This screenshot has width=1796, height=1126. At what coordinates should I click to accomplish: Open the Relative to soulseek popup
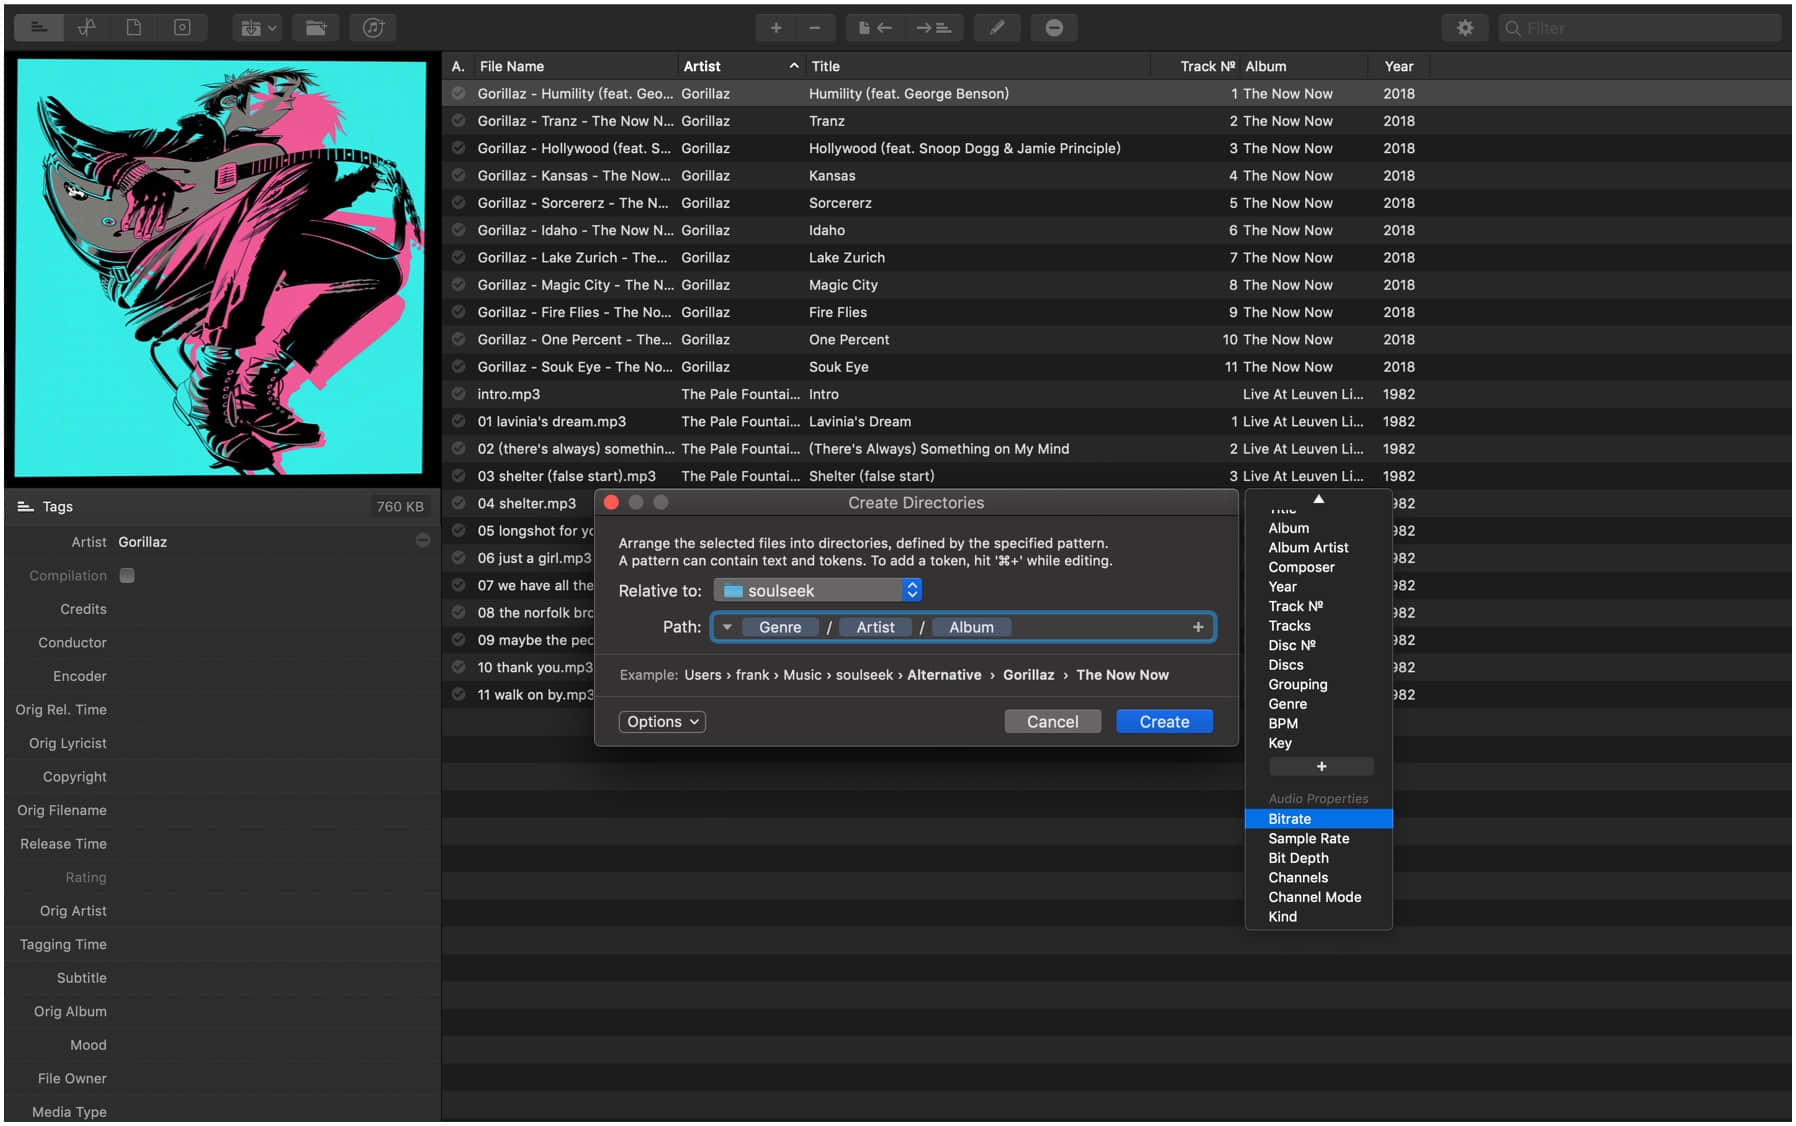click(x=818, y=591)
